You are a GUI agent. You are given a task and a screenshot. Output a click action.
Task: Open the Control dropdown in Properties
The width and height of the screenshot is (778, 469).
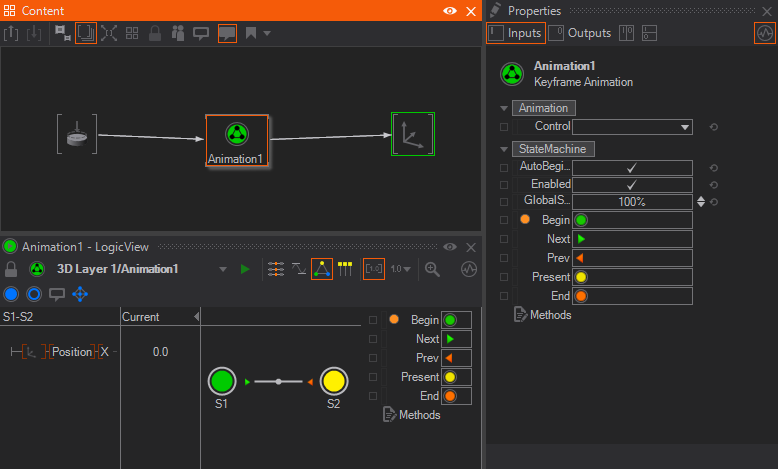tap(684, 128)
